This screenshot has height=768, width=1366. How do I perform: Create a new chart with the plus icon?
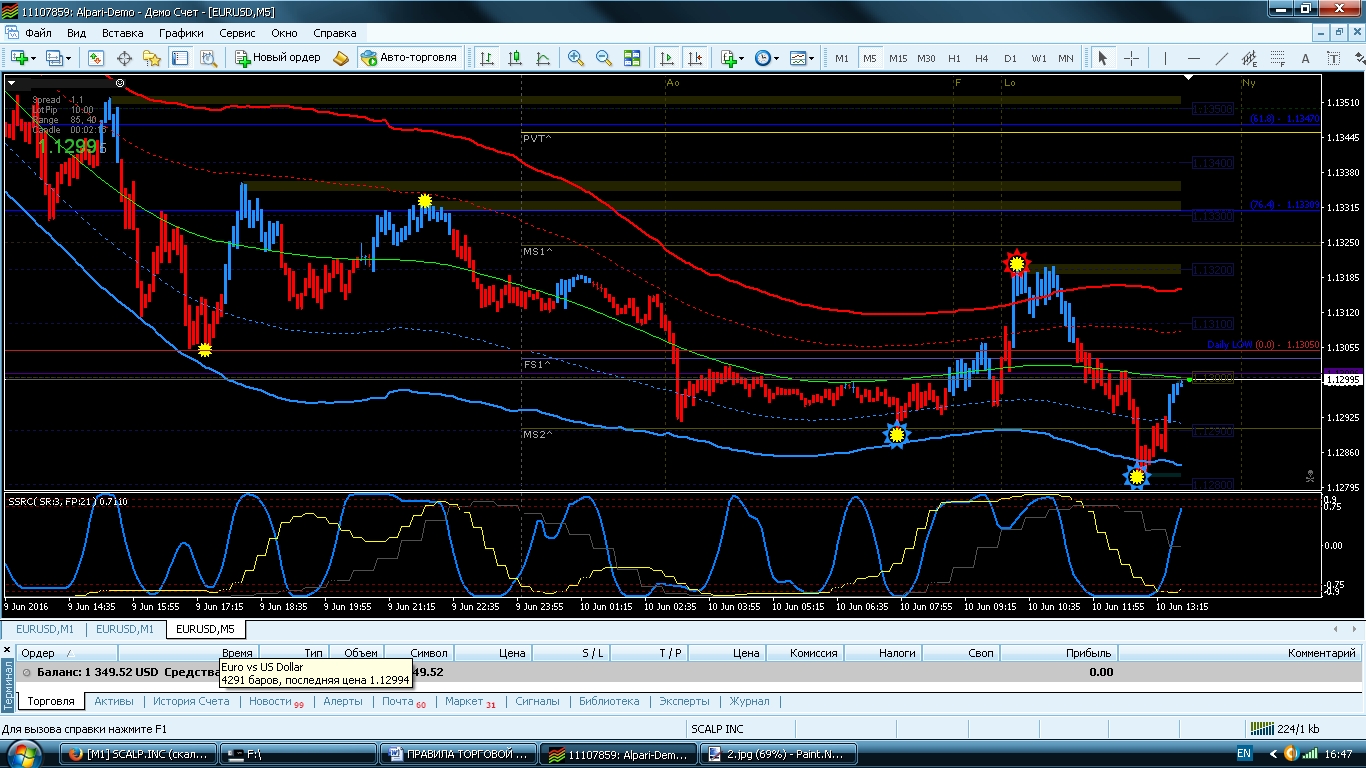pos(19,58)
